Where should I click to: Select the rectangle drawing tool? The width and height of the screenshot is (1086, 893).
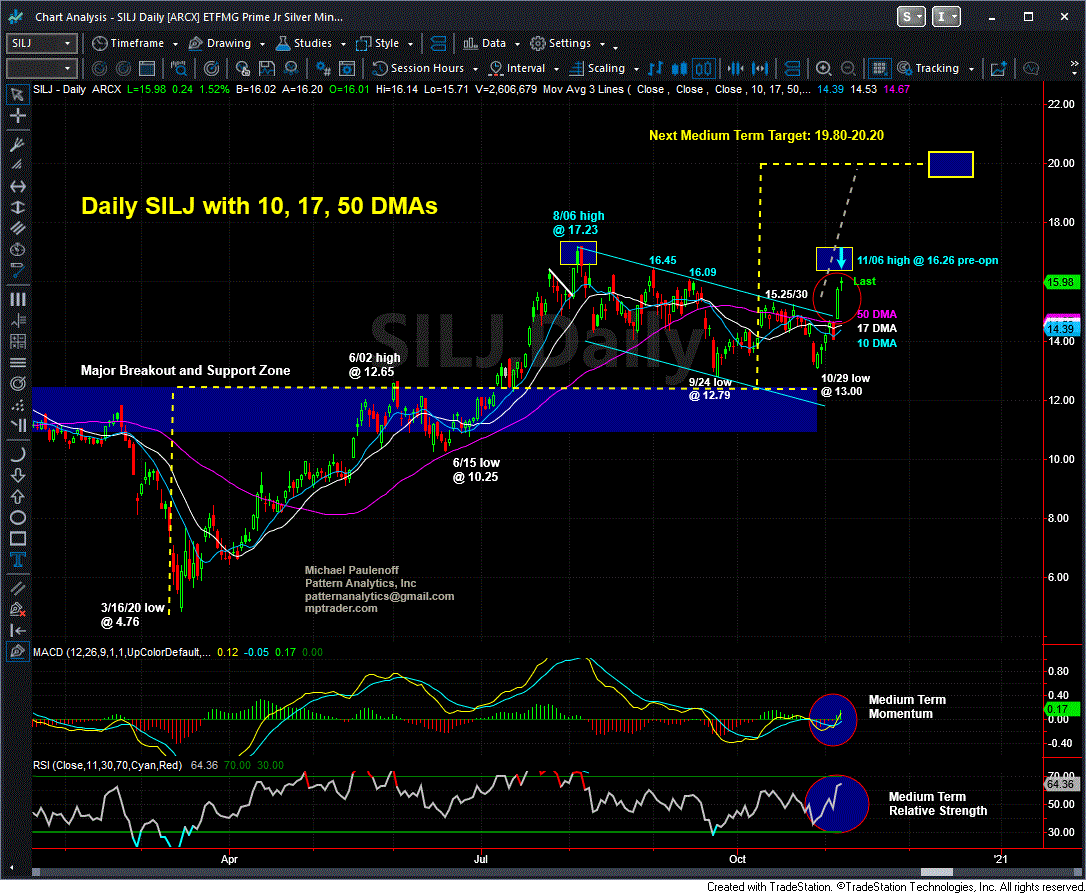point(17,538)
